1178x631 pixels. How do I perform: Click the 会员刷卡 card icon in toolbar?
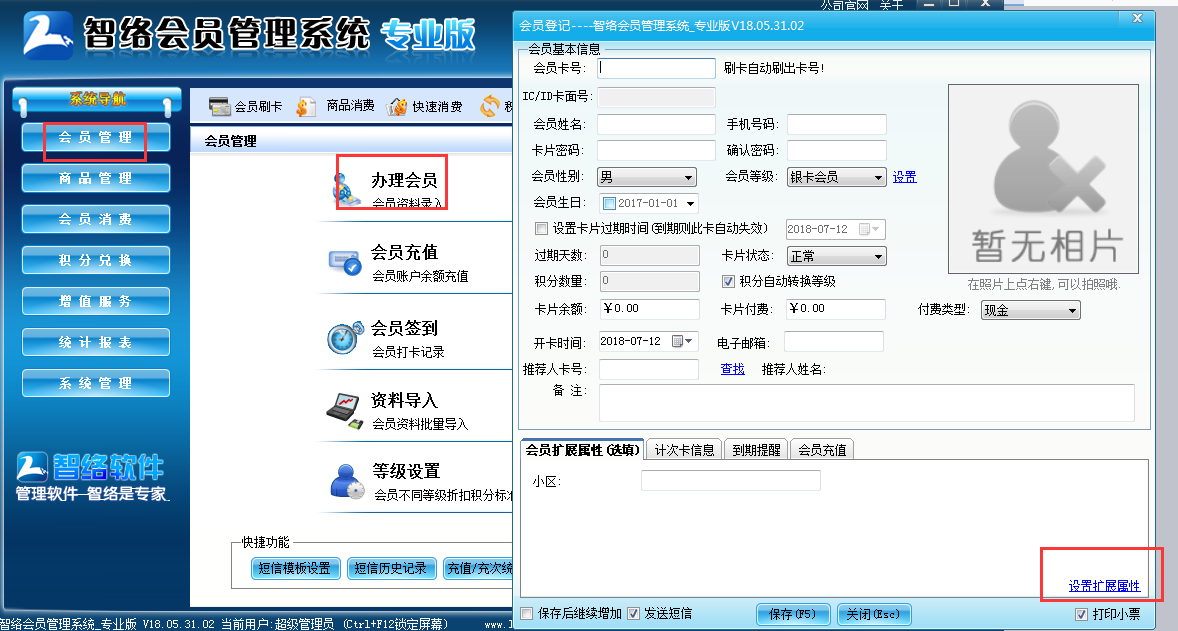219,107
